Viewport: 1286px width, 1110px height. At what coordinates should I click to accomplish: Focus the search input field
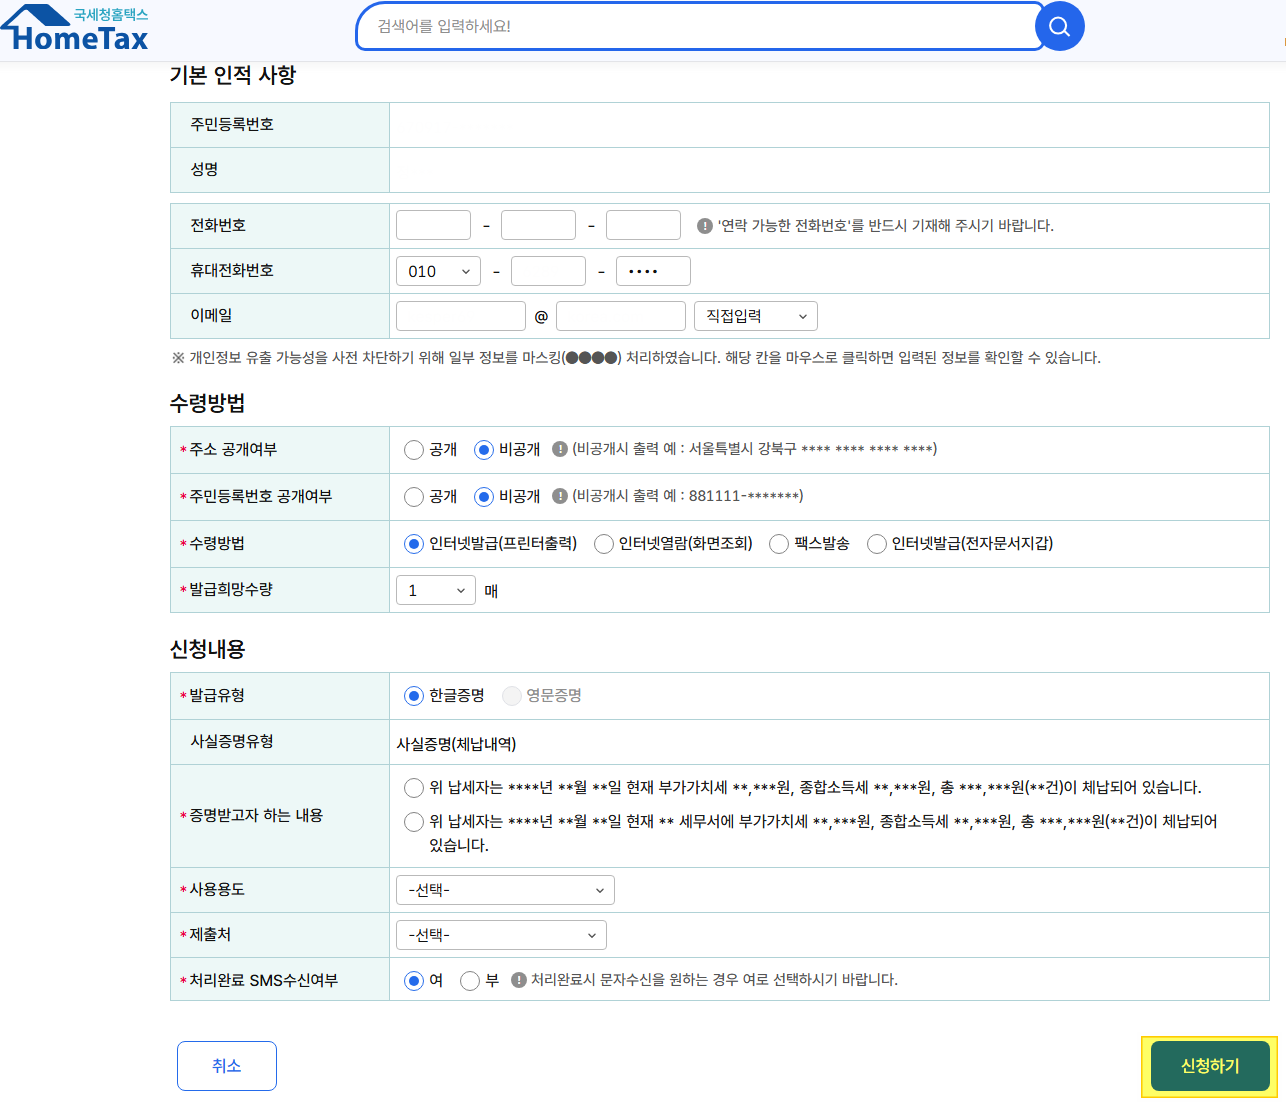tap(700, 26)
